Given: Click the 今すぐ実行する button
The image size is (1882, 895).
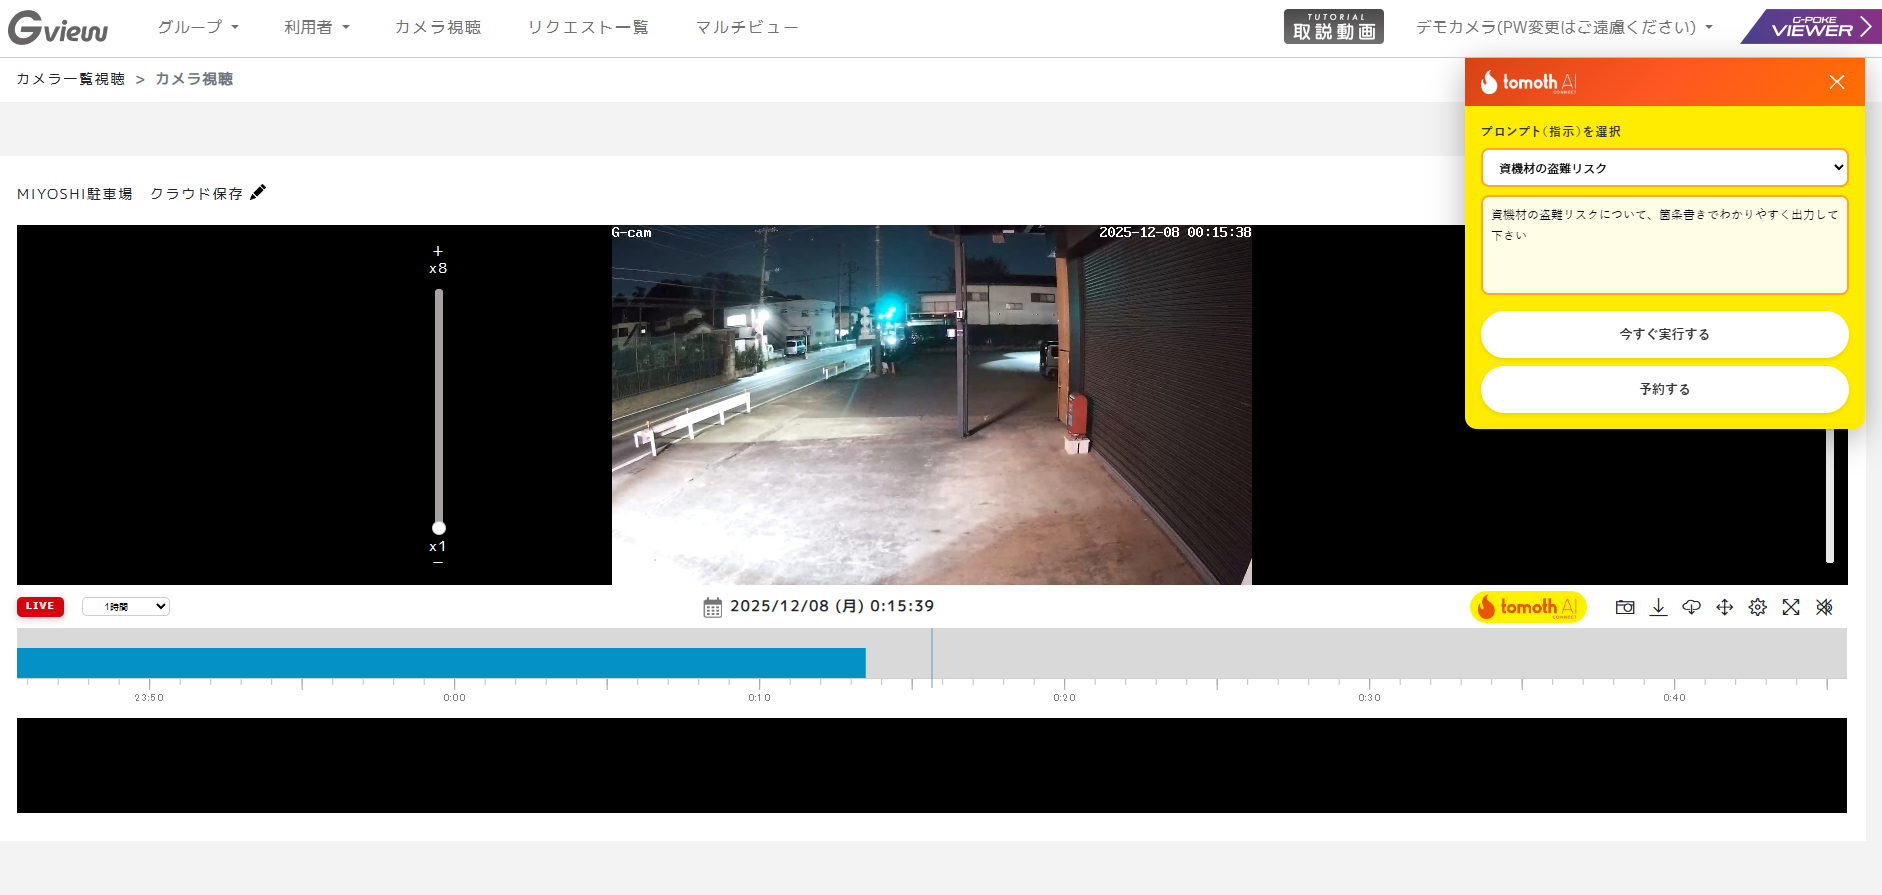Looking at the screenshot, I should pyautogui.click(x=1664, y=334).
